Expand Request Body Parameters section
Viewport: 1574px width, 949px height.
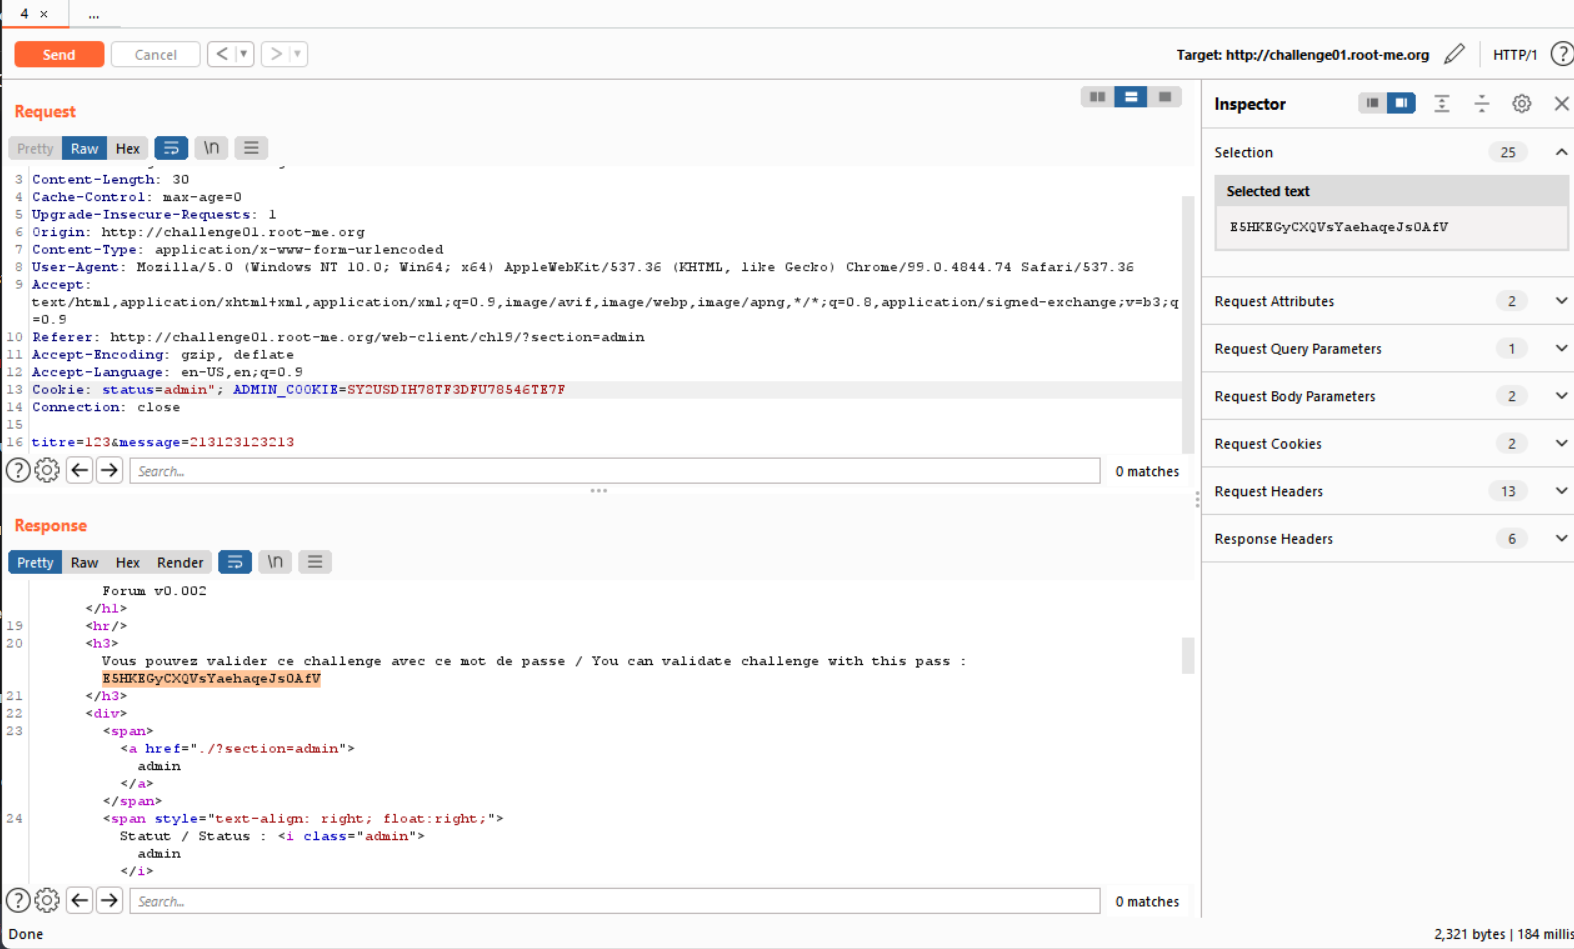(1561, 396)
